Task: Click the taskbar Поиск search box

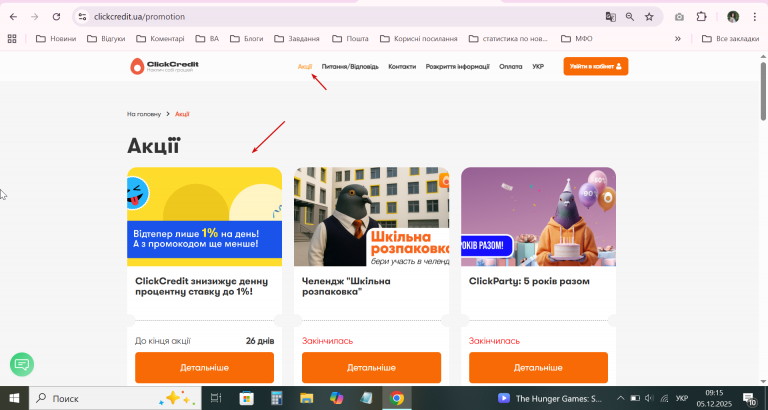Action: (x=115, y=398)
